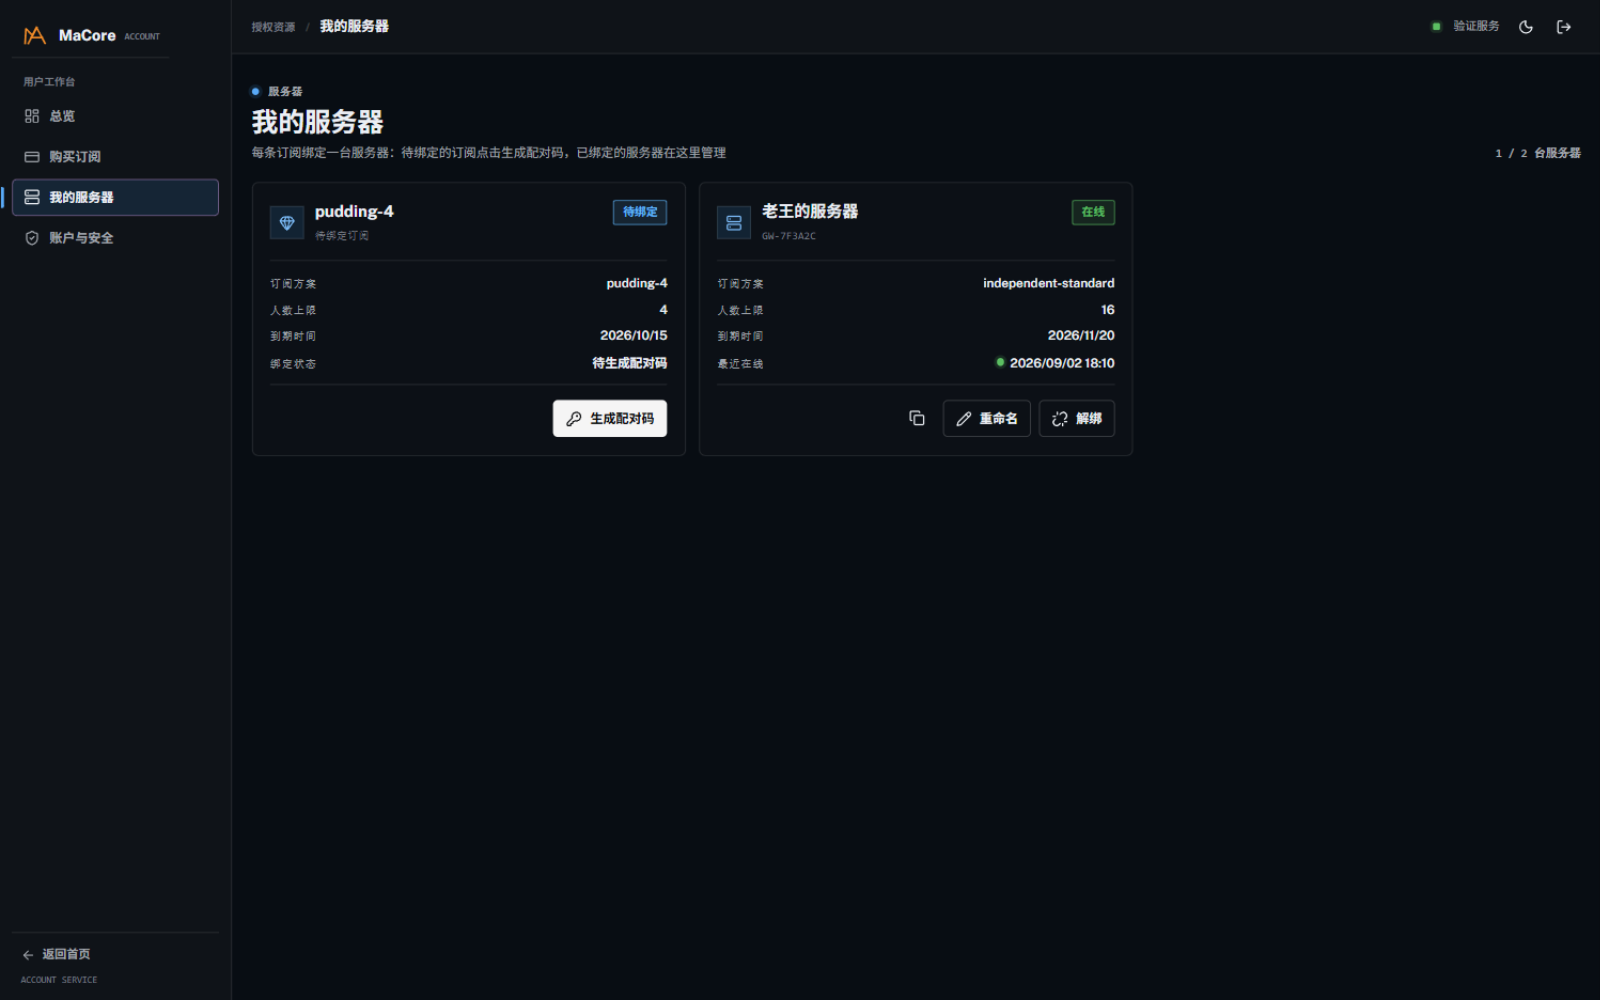Click pudding-4 diamond icon
Viewport: 1600px width, 1000px height.
pyautogui.click(x=287, y=222)
